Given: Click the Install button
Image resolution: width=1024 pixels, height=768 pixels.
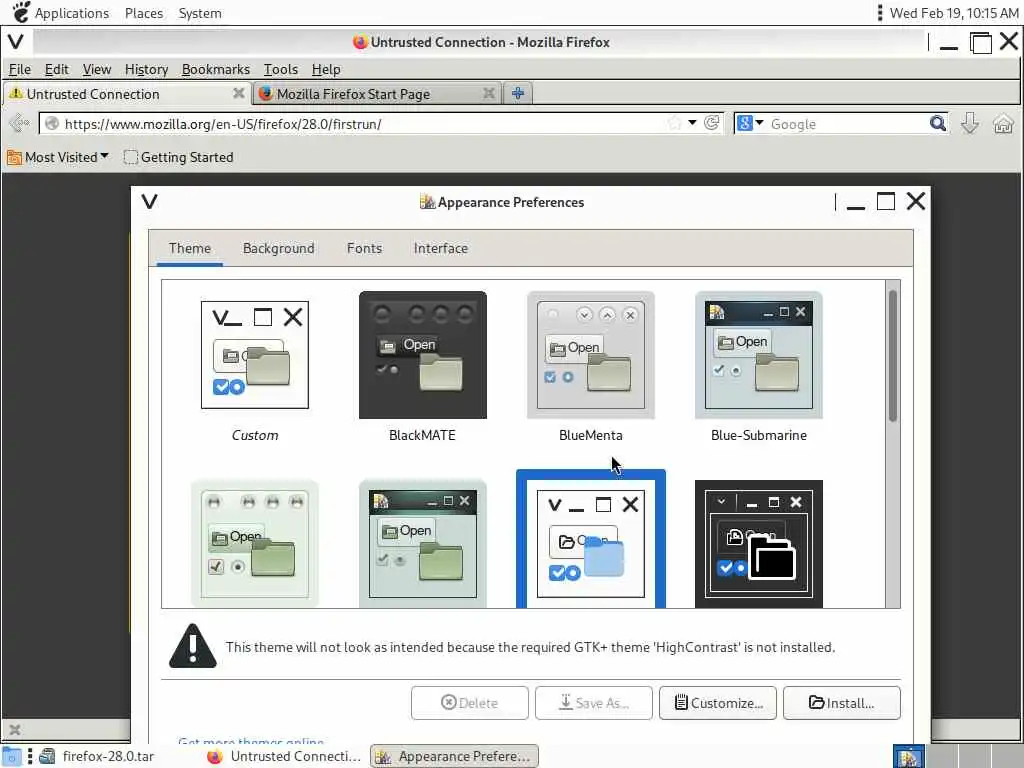Looking at the screenshot, I should click(842, 703).
